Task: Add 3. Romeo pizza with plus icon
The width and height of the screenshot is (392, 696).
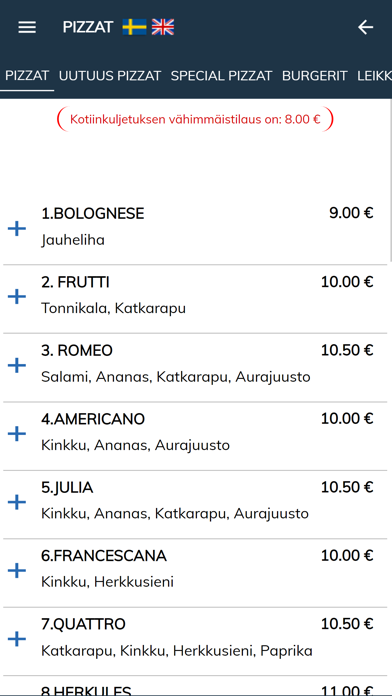Action: click(x=17, y=365)
